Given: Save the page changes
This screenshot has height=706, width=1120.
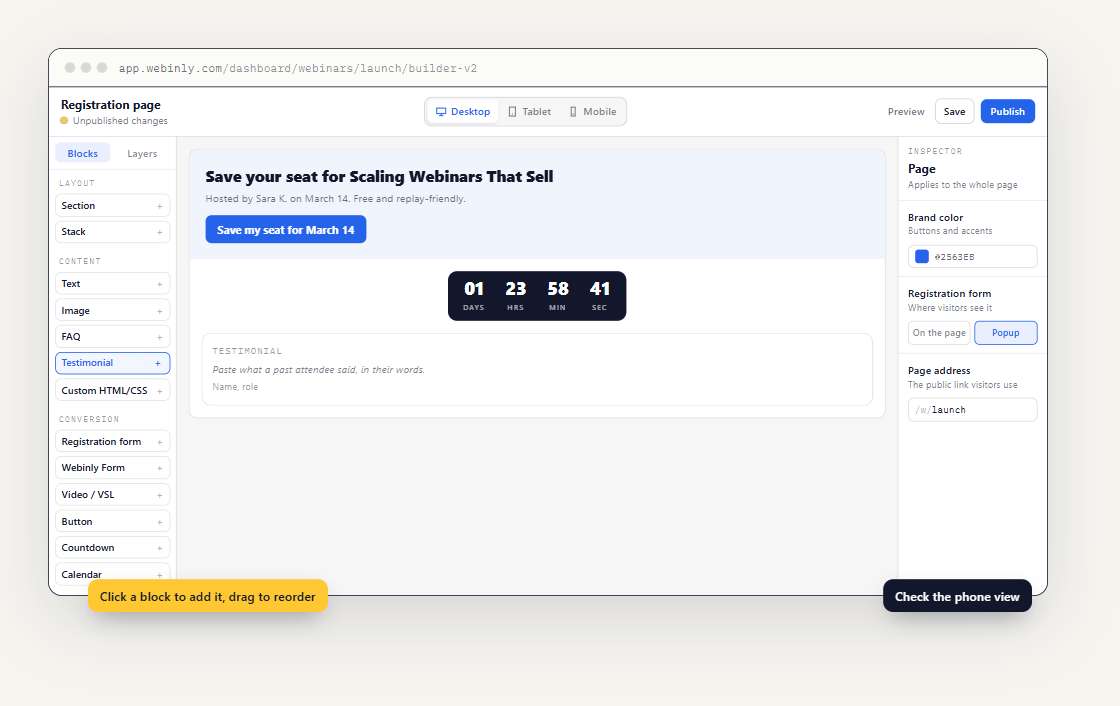Looking at the screenshot, I should click(954, 111).
